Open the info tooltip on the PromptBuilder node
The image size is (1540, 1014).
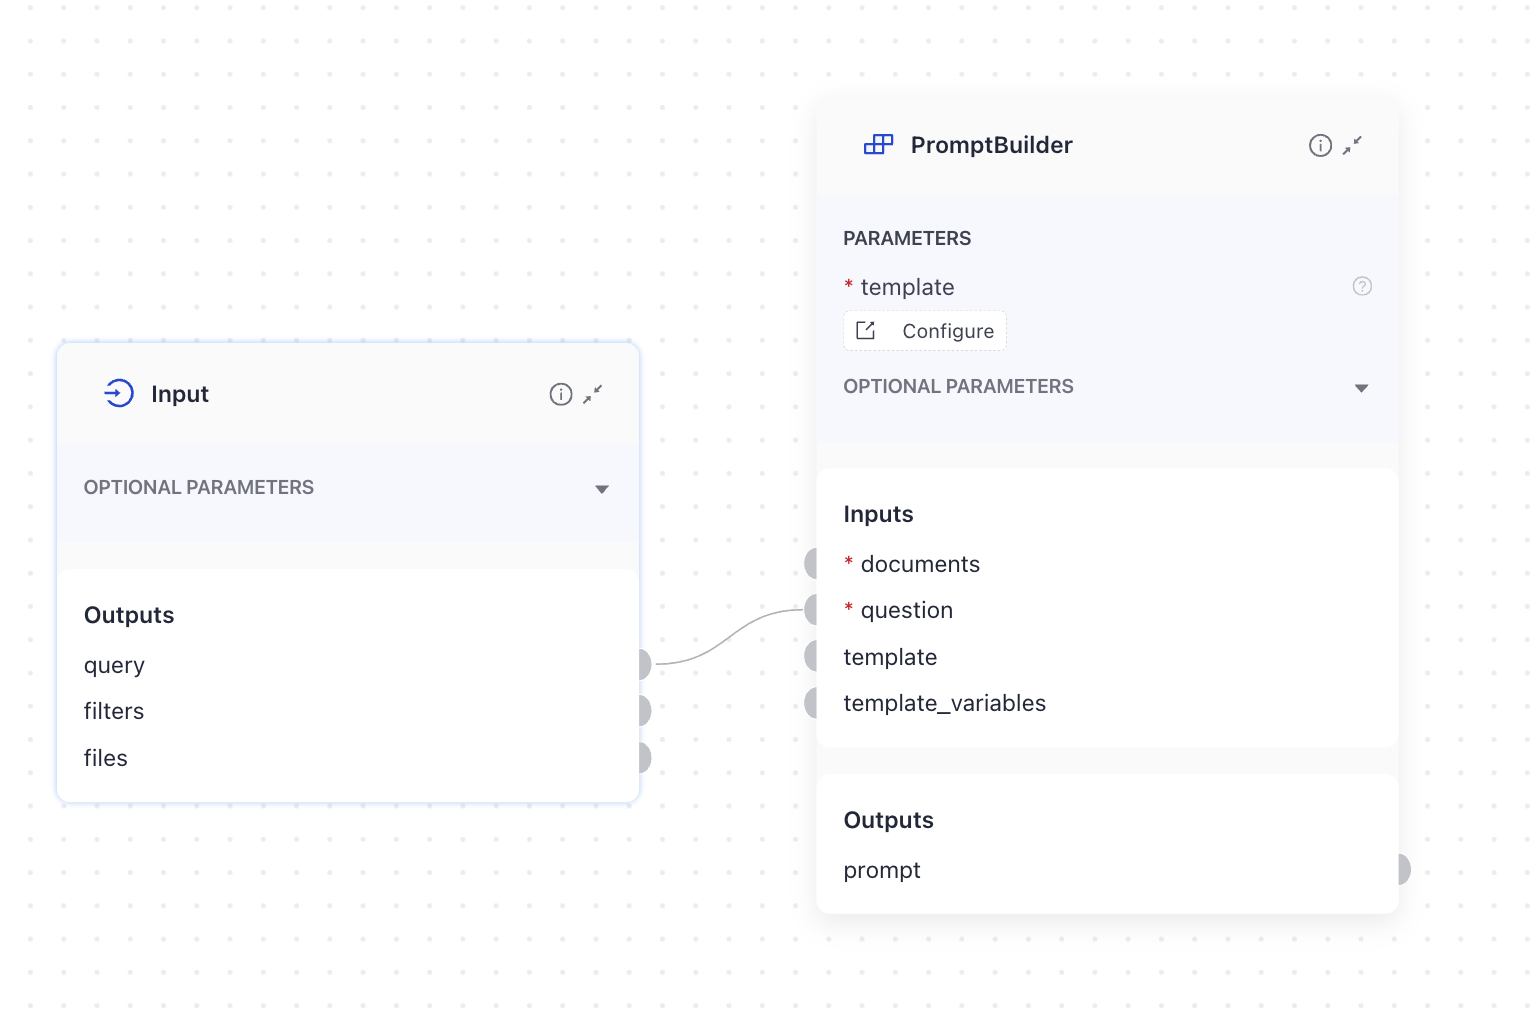point(1320,145)
